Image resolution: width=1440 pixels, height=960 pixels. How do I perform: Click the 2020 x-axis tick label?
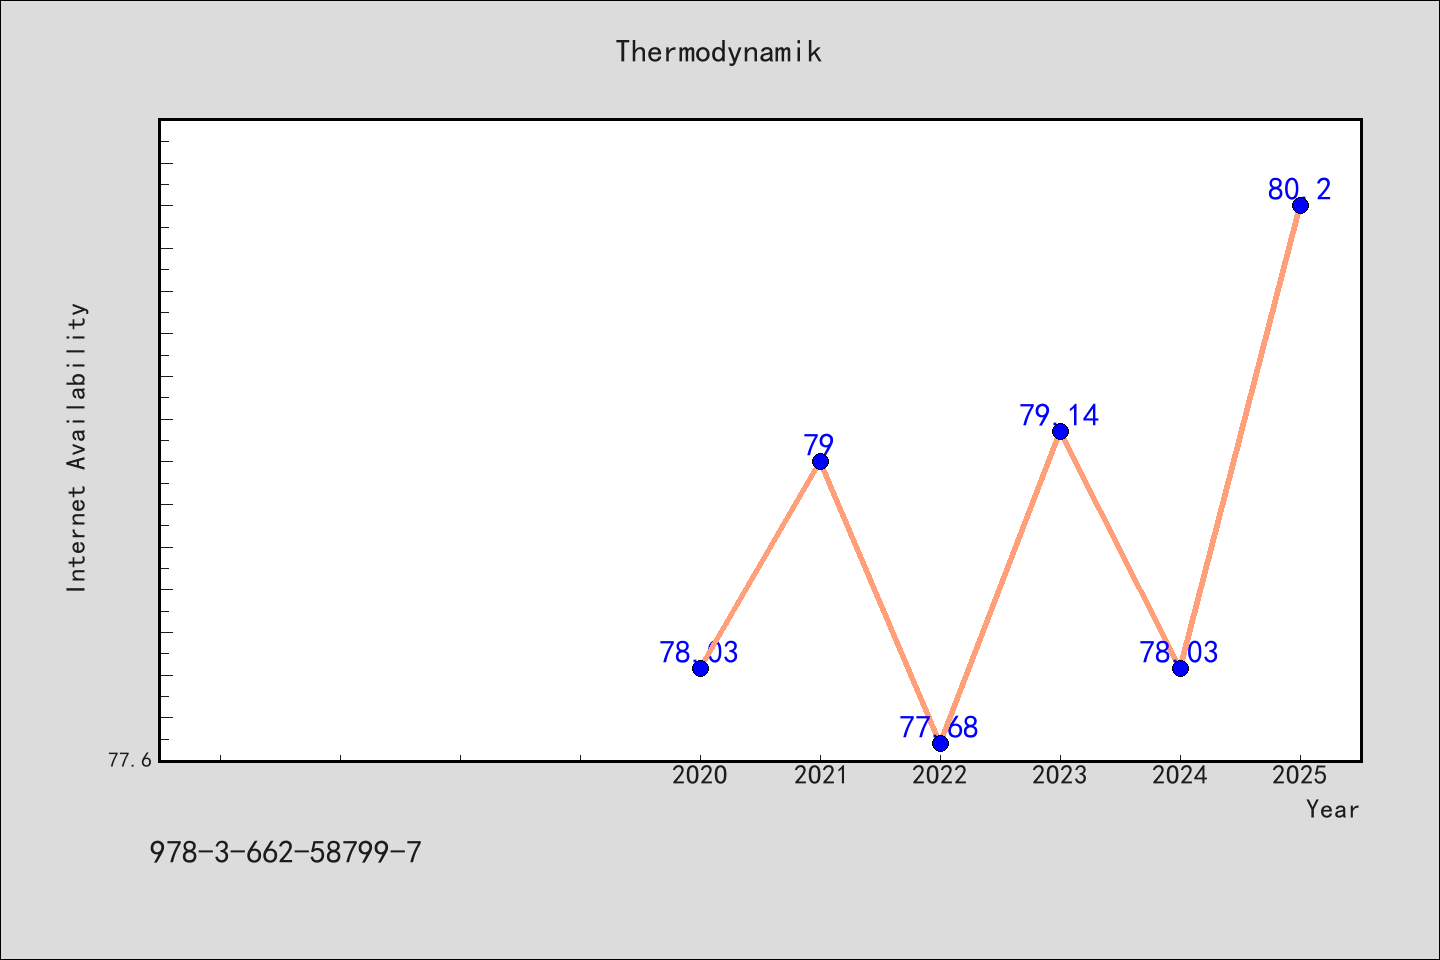coord(700,775)
